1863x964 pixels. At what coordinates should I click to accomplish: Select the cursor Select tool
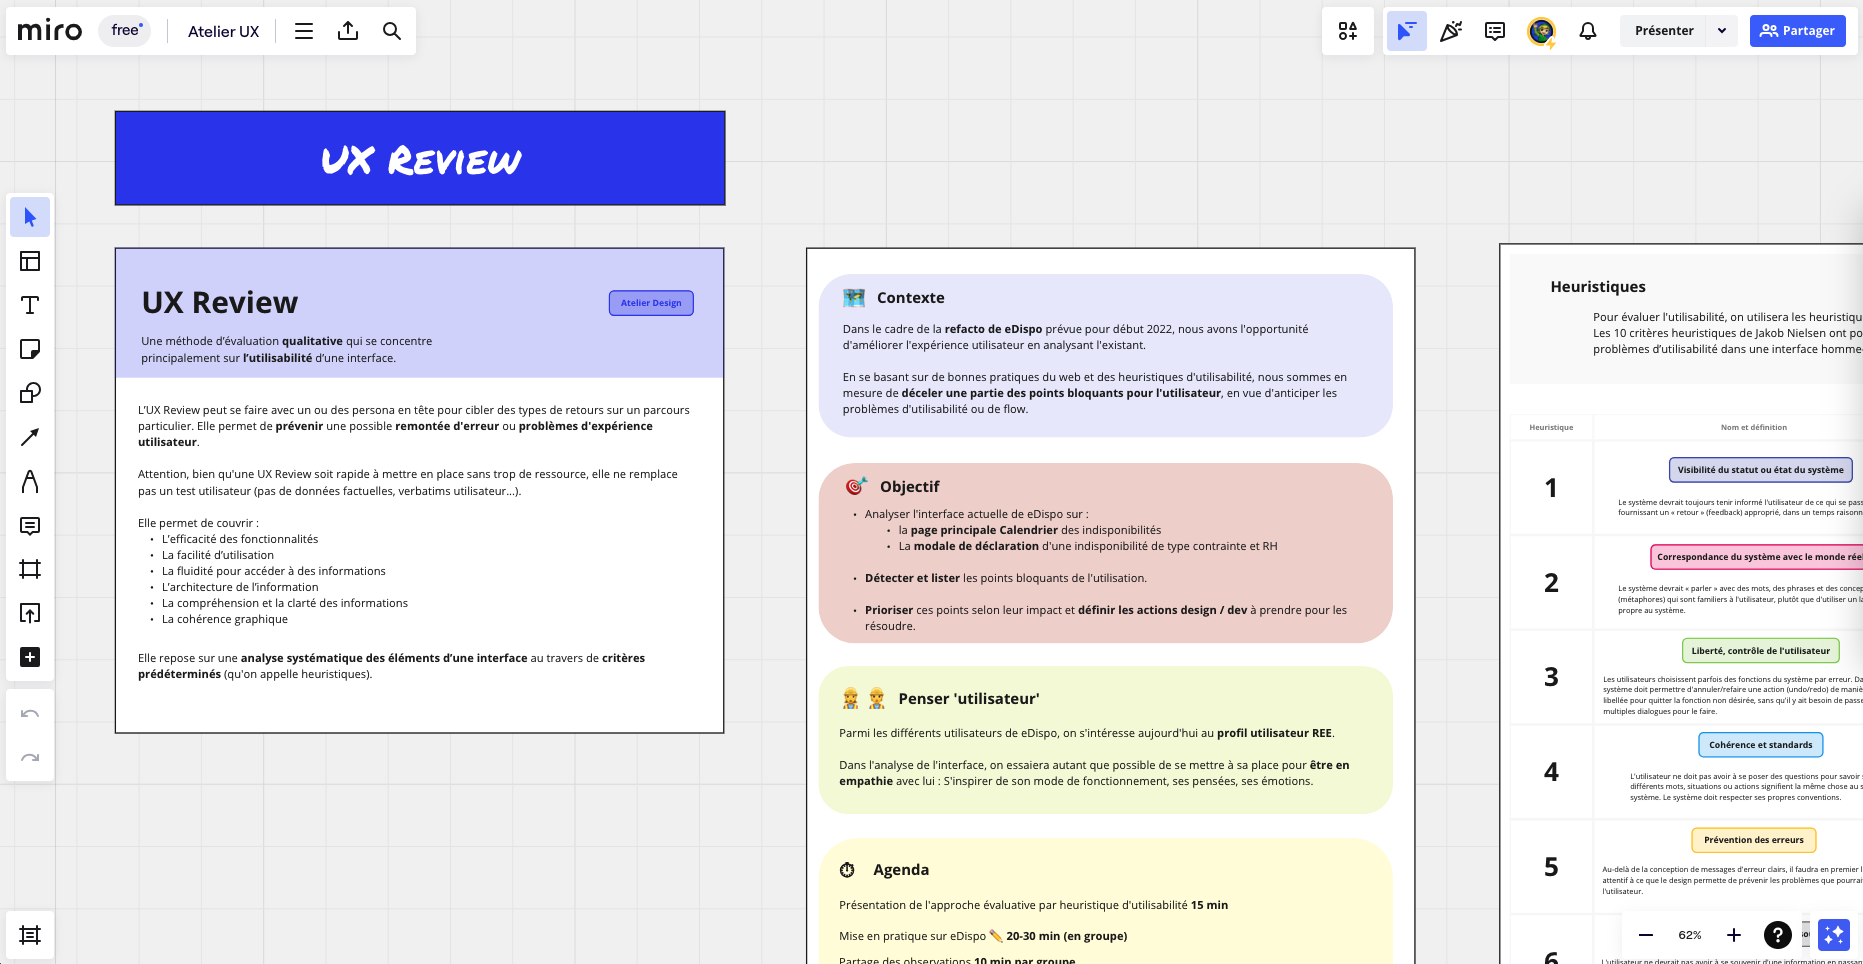point(30,217)
